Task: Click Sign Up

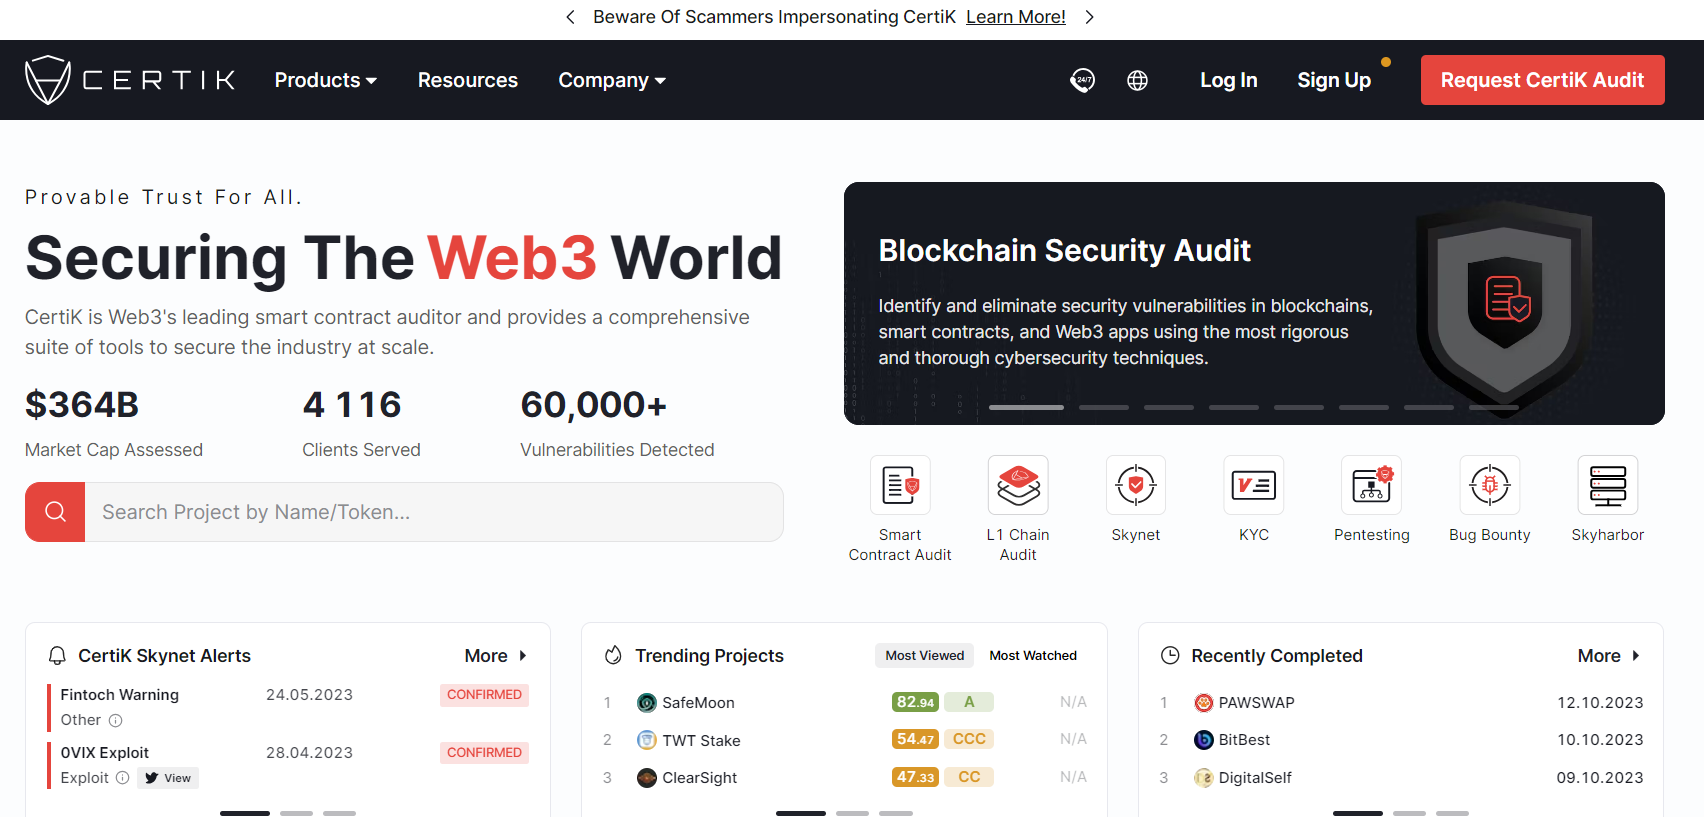Action: pos(1334,80)
